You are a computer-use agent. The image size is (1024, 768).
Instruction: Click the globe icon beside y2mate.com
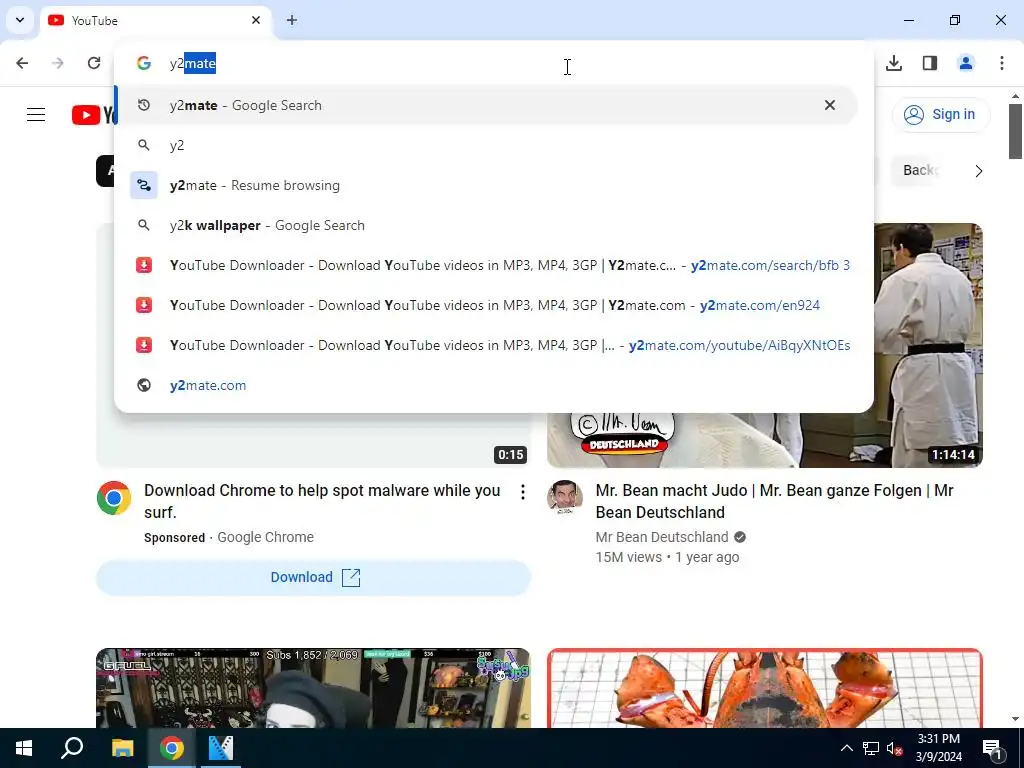tap(144, 385)
